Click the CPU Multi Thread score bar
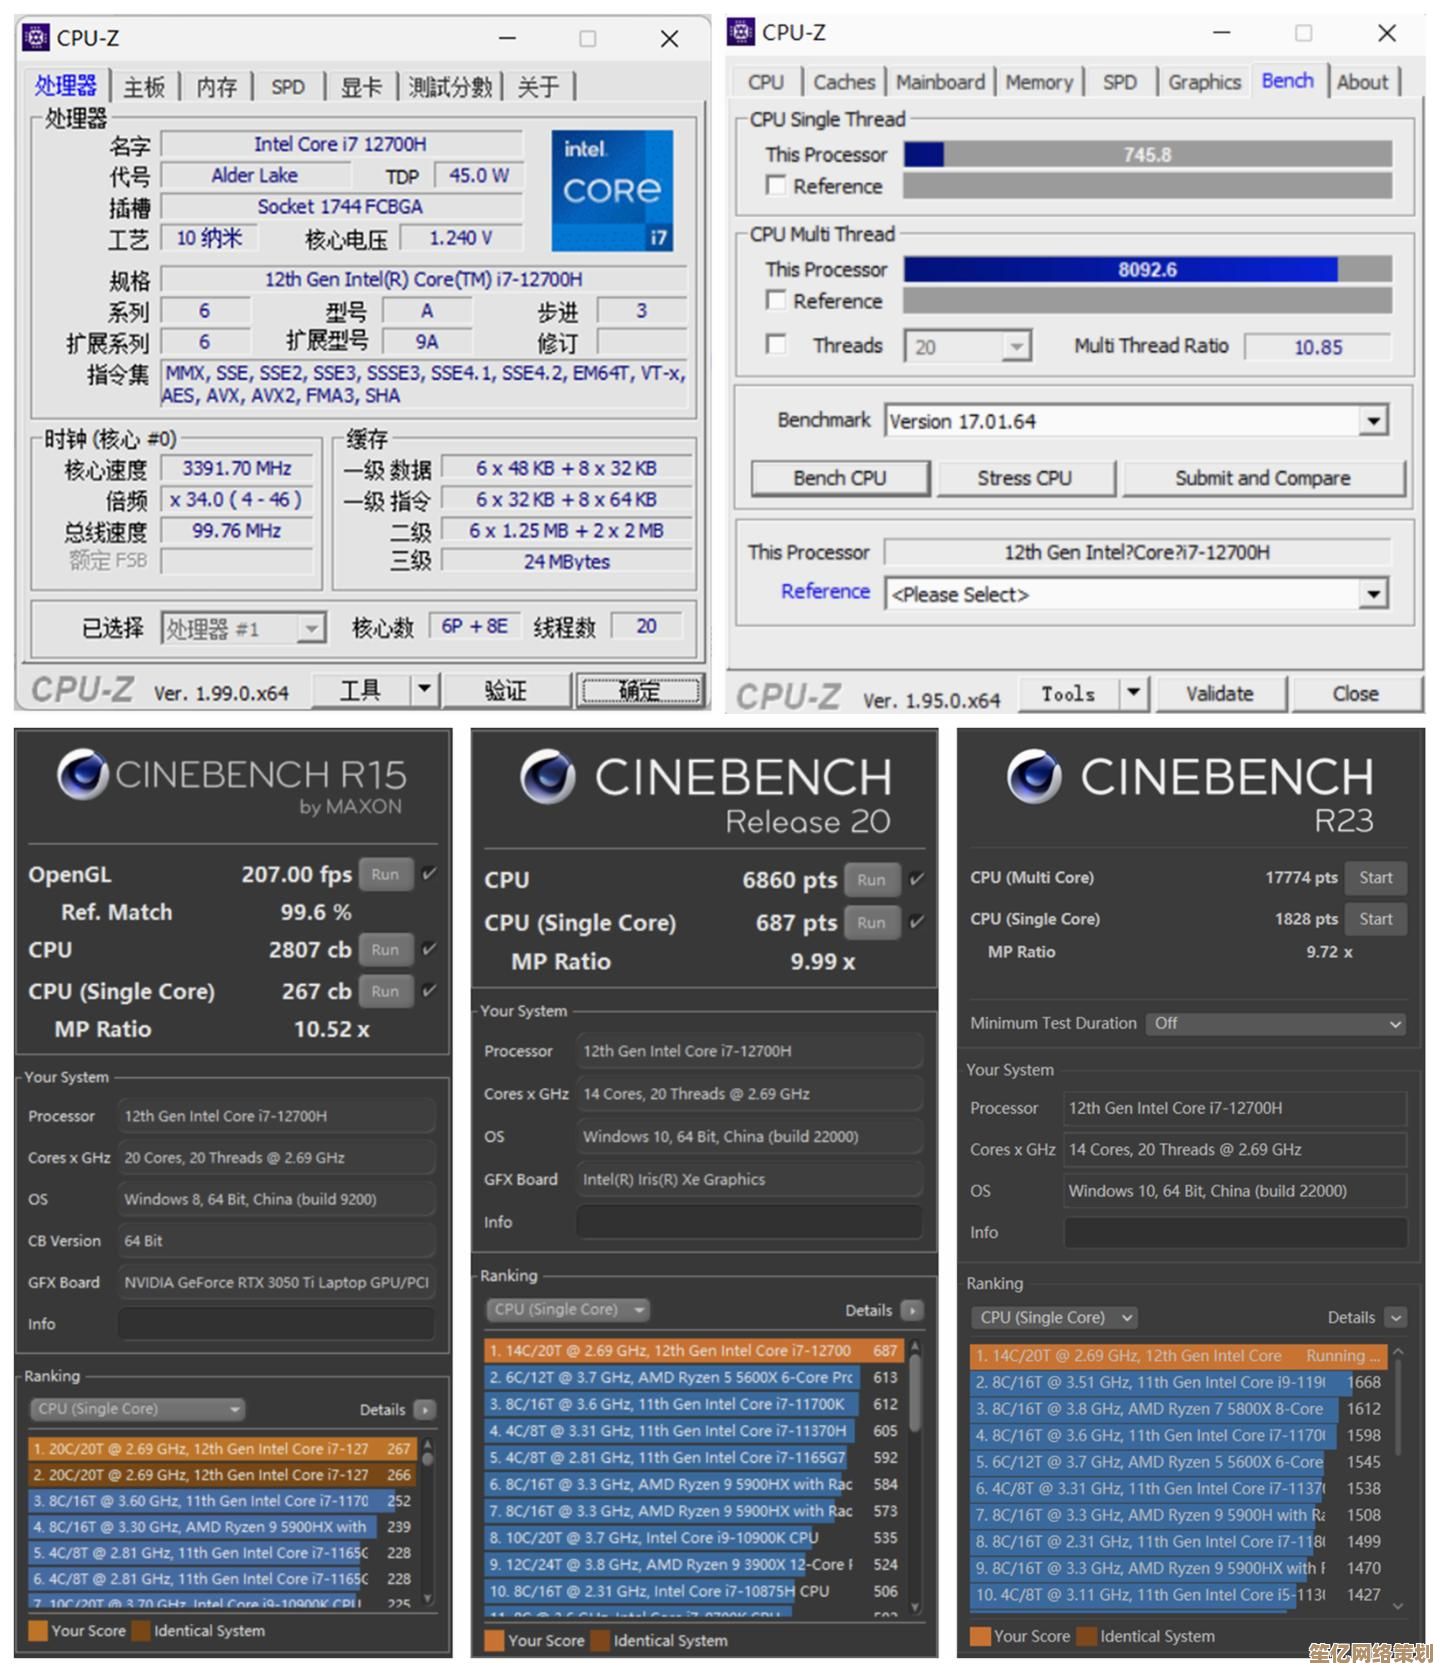This screenshot has width=1440, height=1672. 1147,269
